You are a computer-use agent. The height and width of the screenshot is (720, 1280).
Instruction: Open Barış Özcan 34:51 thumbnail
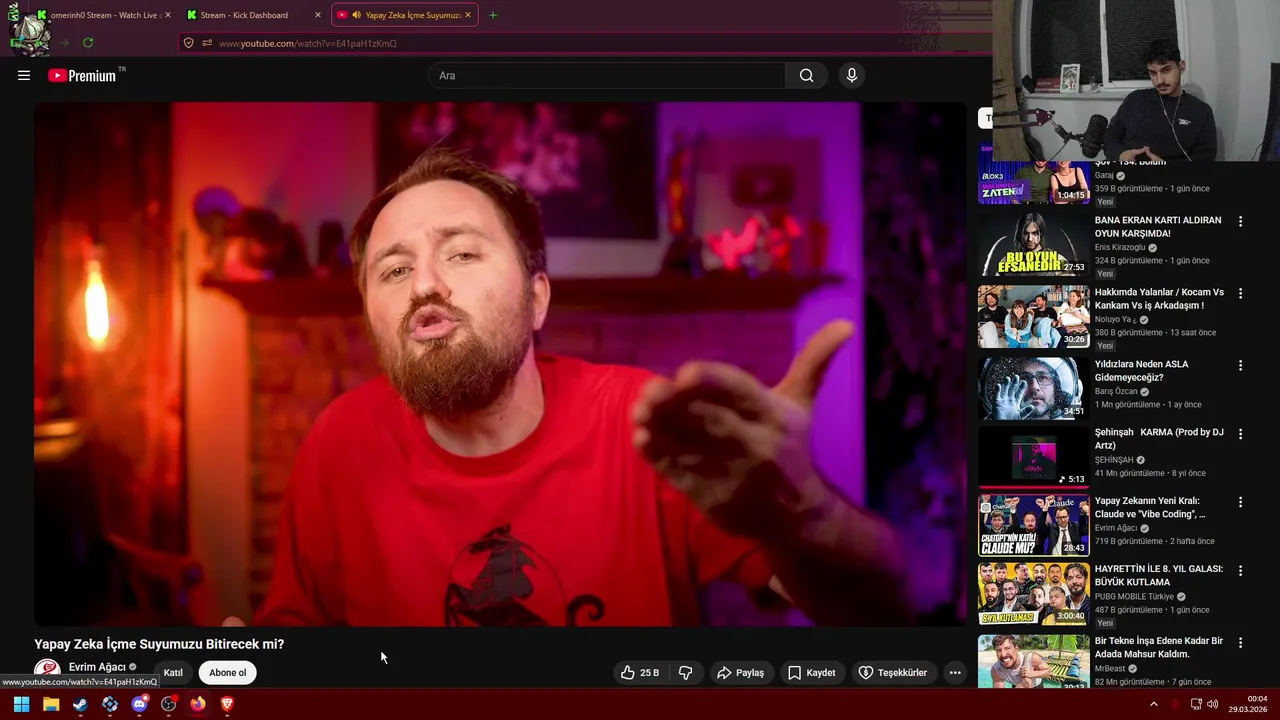click(1034, 389)
